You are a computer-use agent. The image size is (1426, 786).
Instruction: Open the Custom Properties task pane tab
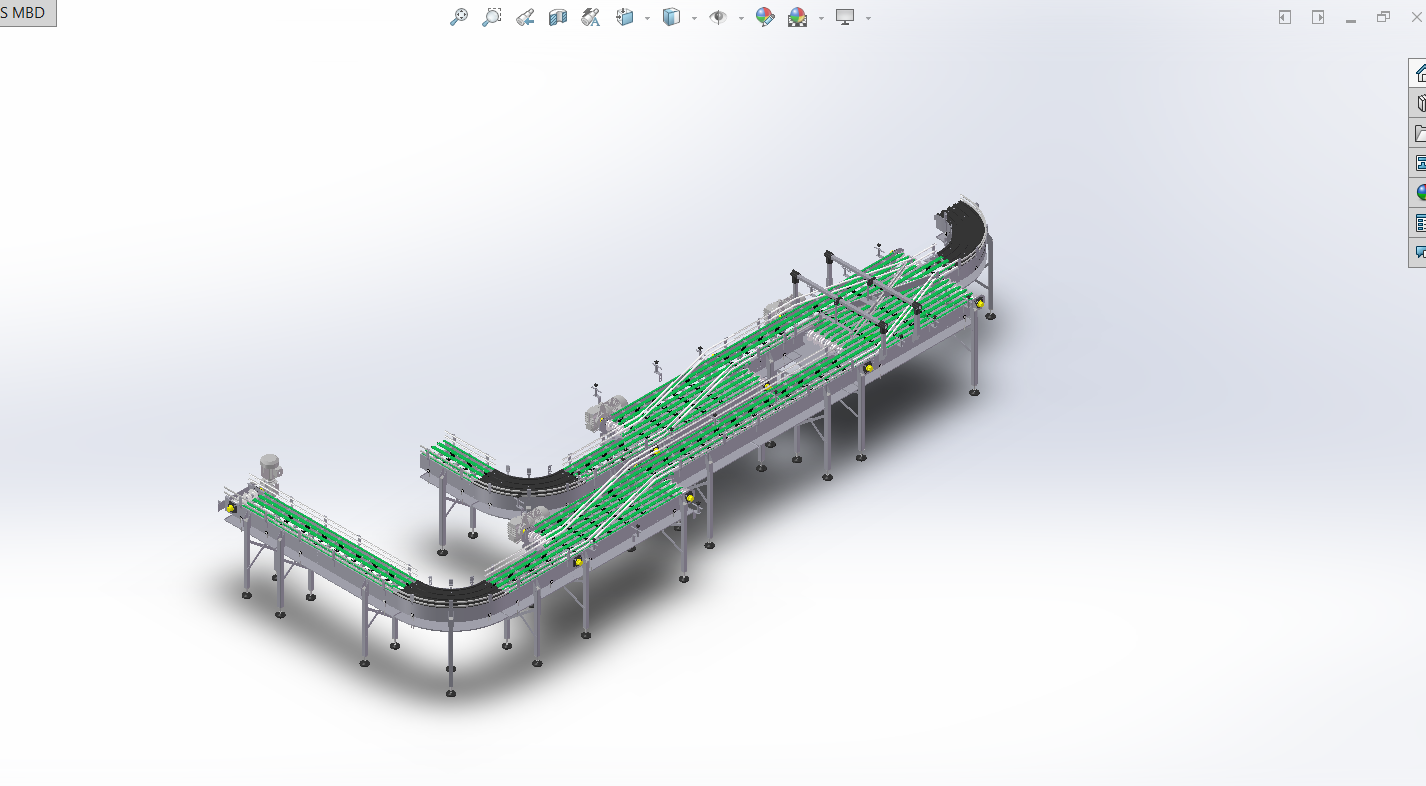click(1418, 223)
